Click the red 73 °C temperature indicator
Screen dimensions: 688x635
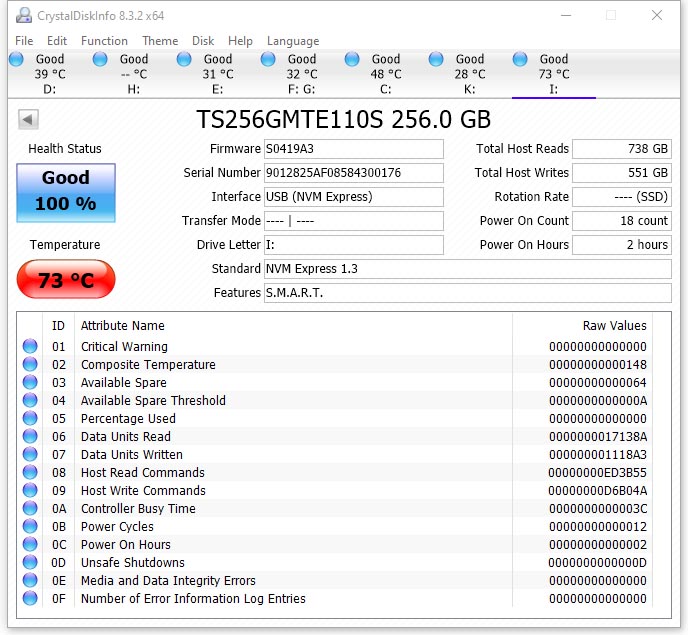tap(66, 279)
